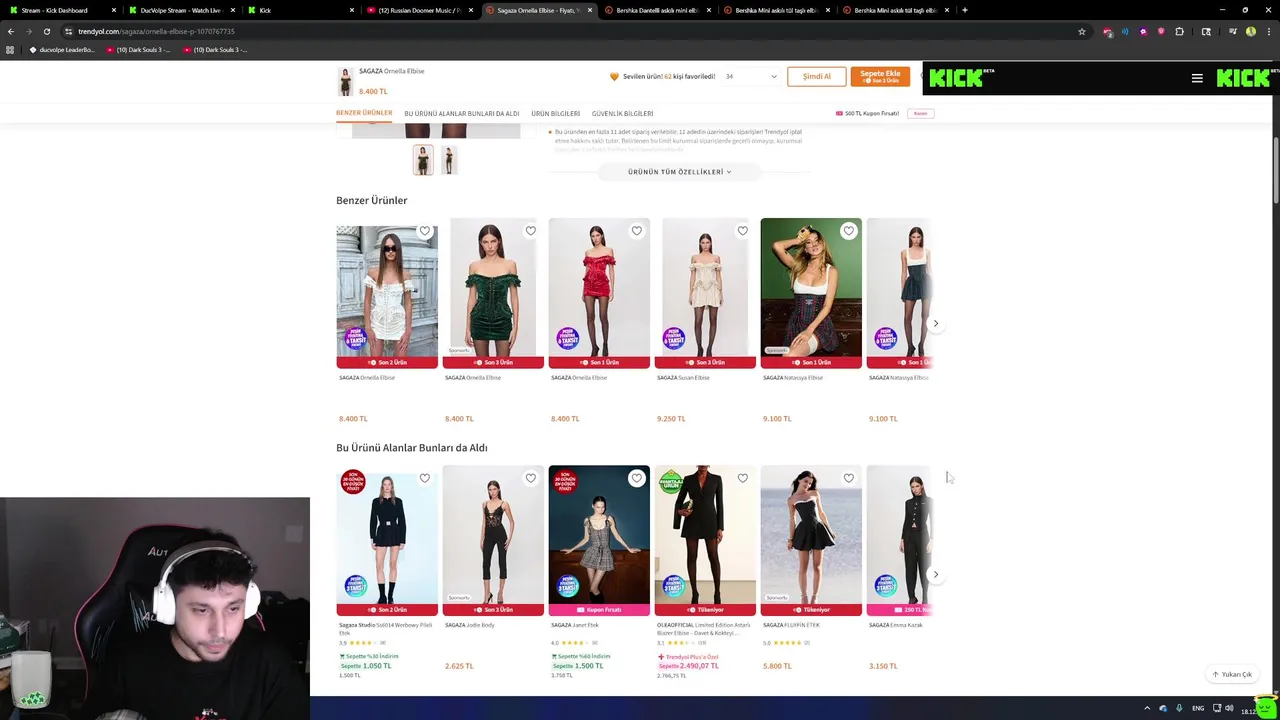Favorite the Susan Elbise card
Viewport: 1280px width, 720px height.
pos(743,231)
